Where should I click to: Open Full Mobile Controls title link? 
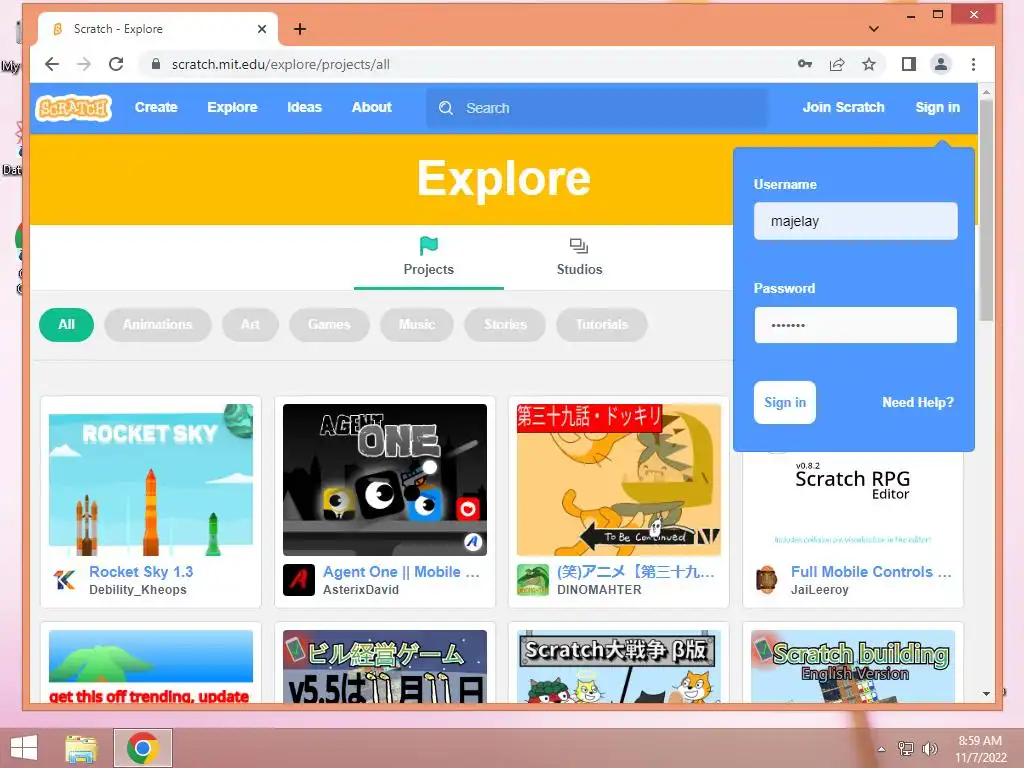point(871,571)
